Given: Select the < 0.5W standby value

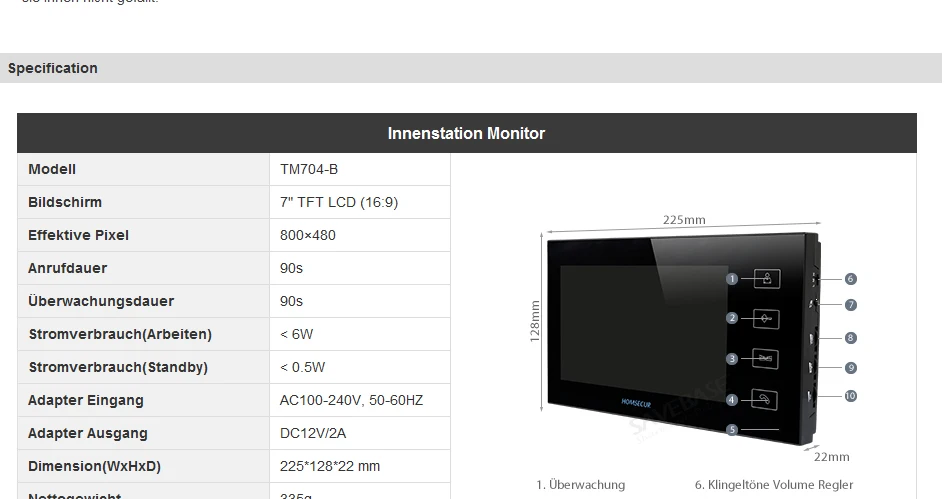Looking at the screenshot, I should pyautogui.click(x=303, y=367).
